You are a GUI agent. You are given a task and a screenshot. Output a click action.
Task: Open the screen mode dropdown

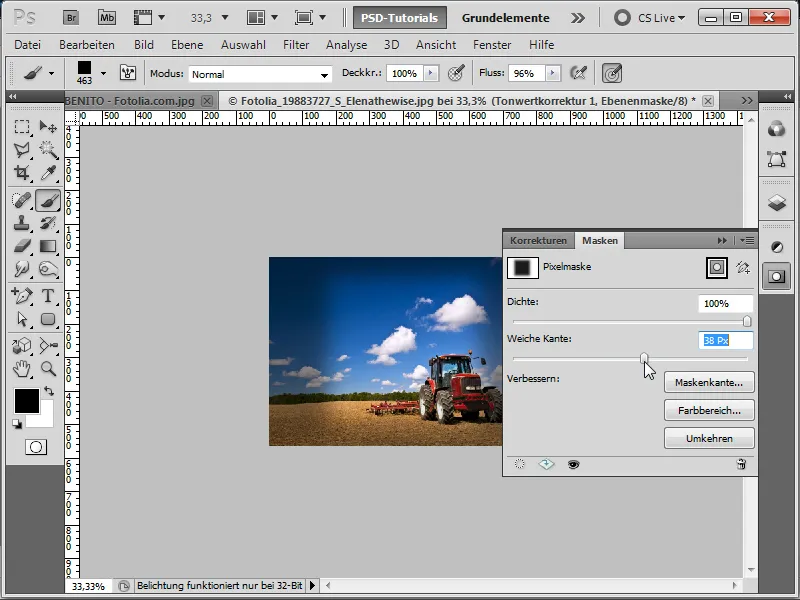(322, 18)
